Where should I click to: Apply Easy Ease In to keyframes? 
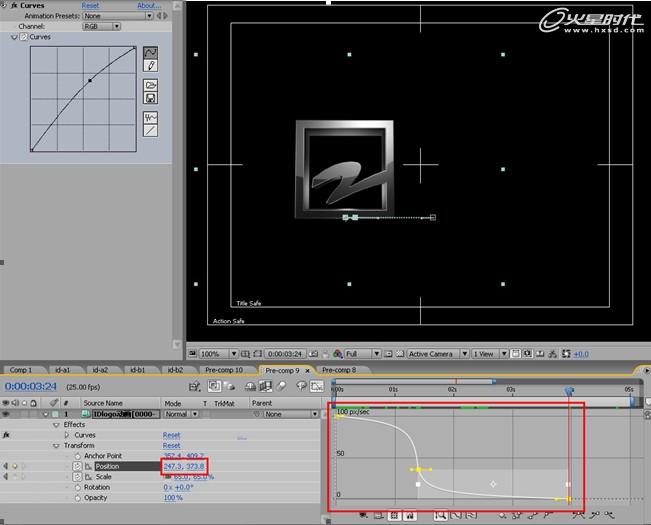point(594,515)
